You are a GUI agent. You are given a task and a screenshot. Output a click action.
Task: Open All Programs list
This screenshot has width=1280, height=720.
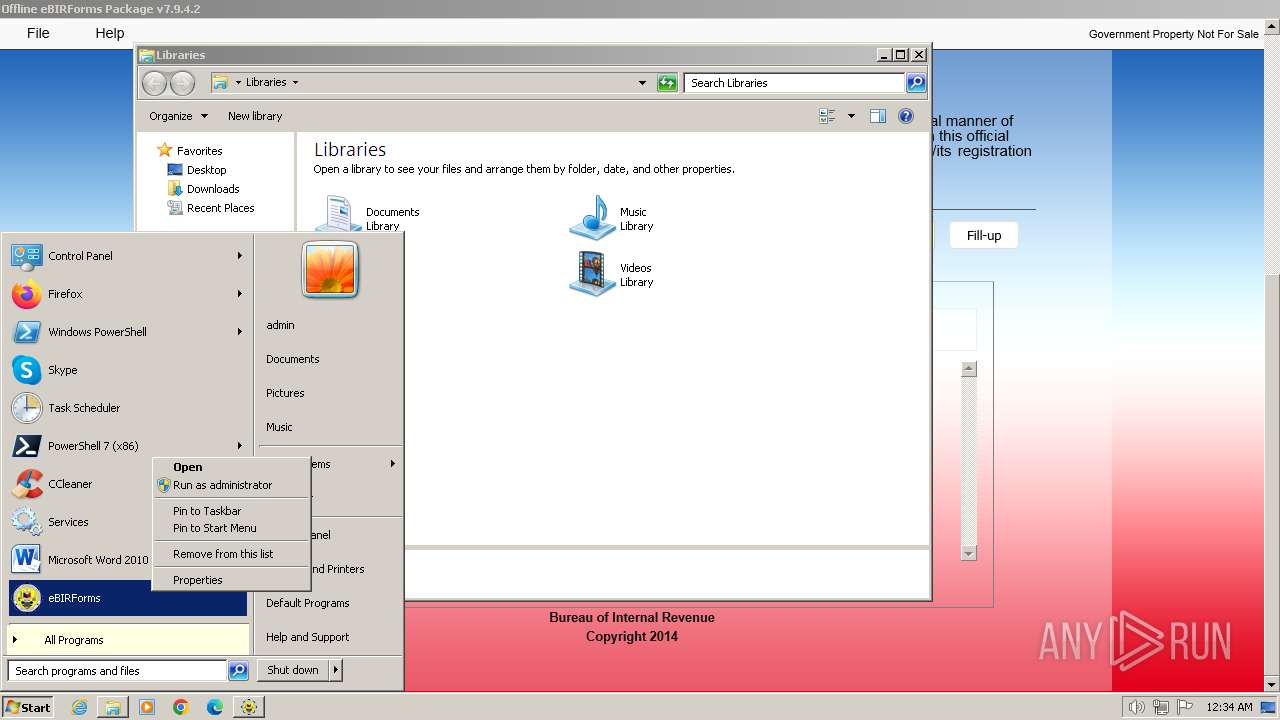[128, 640]
